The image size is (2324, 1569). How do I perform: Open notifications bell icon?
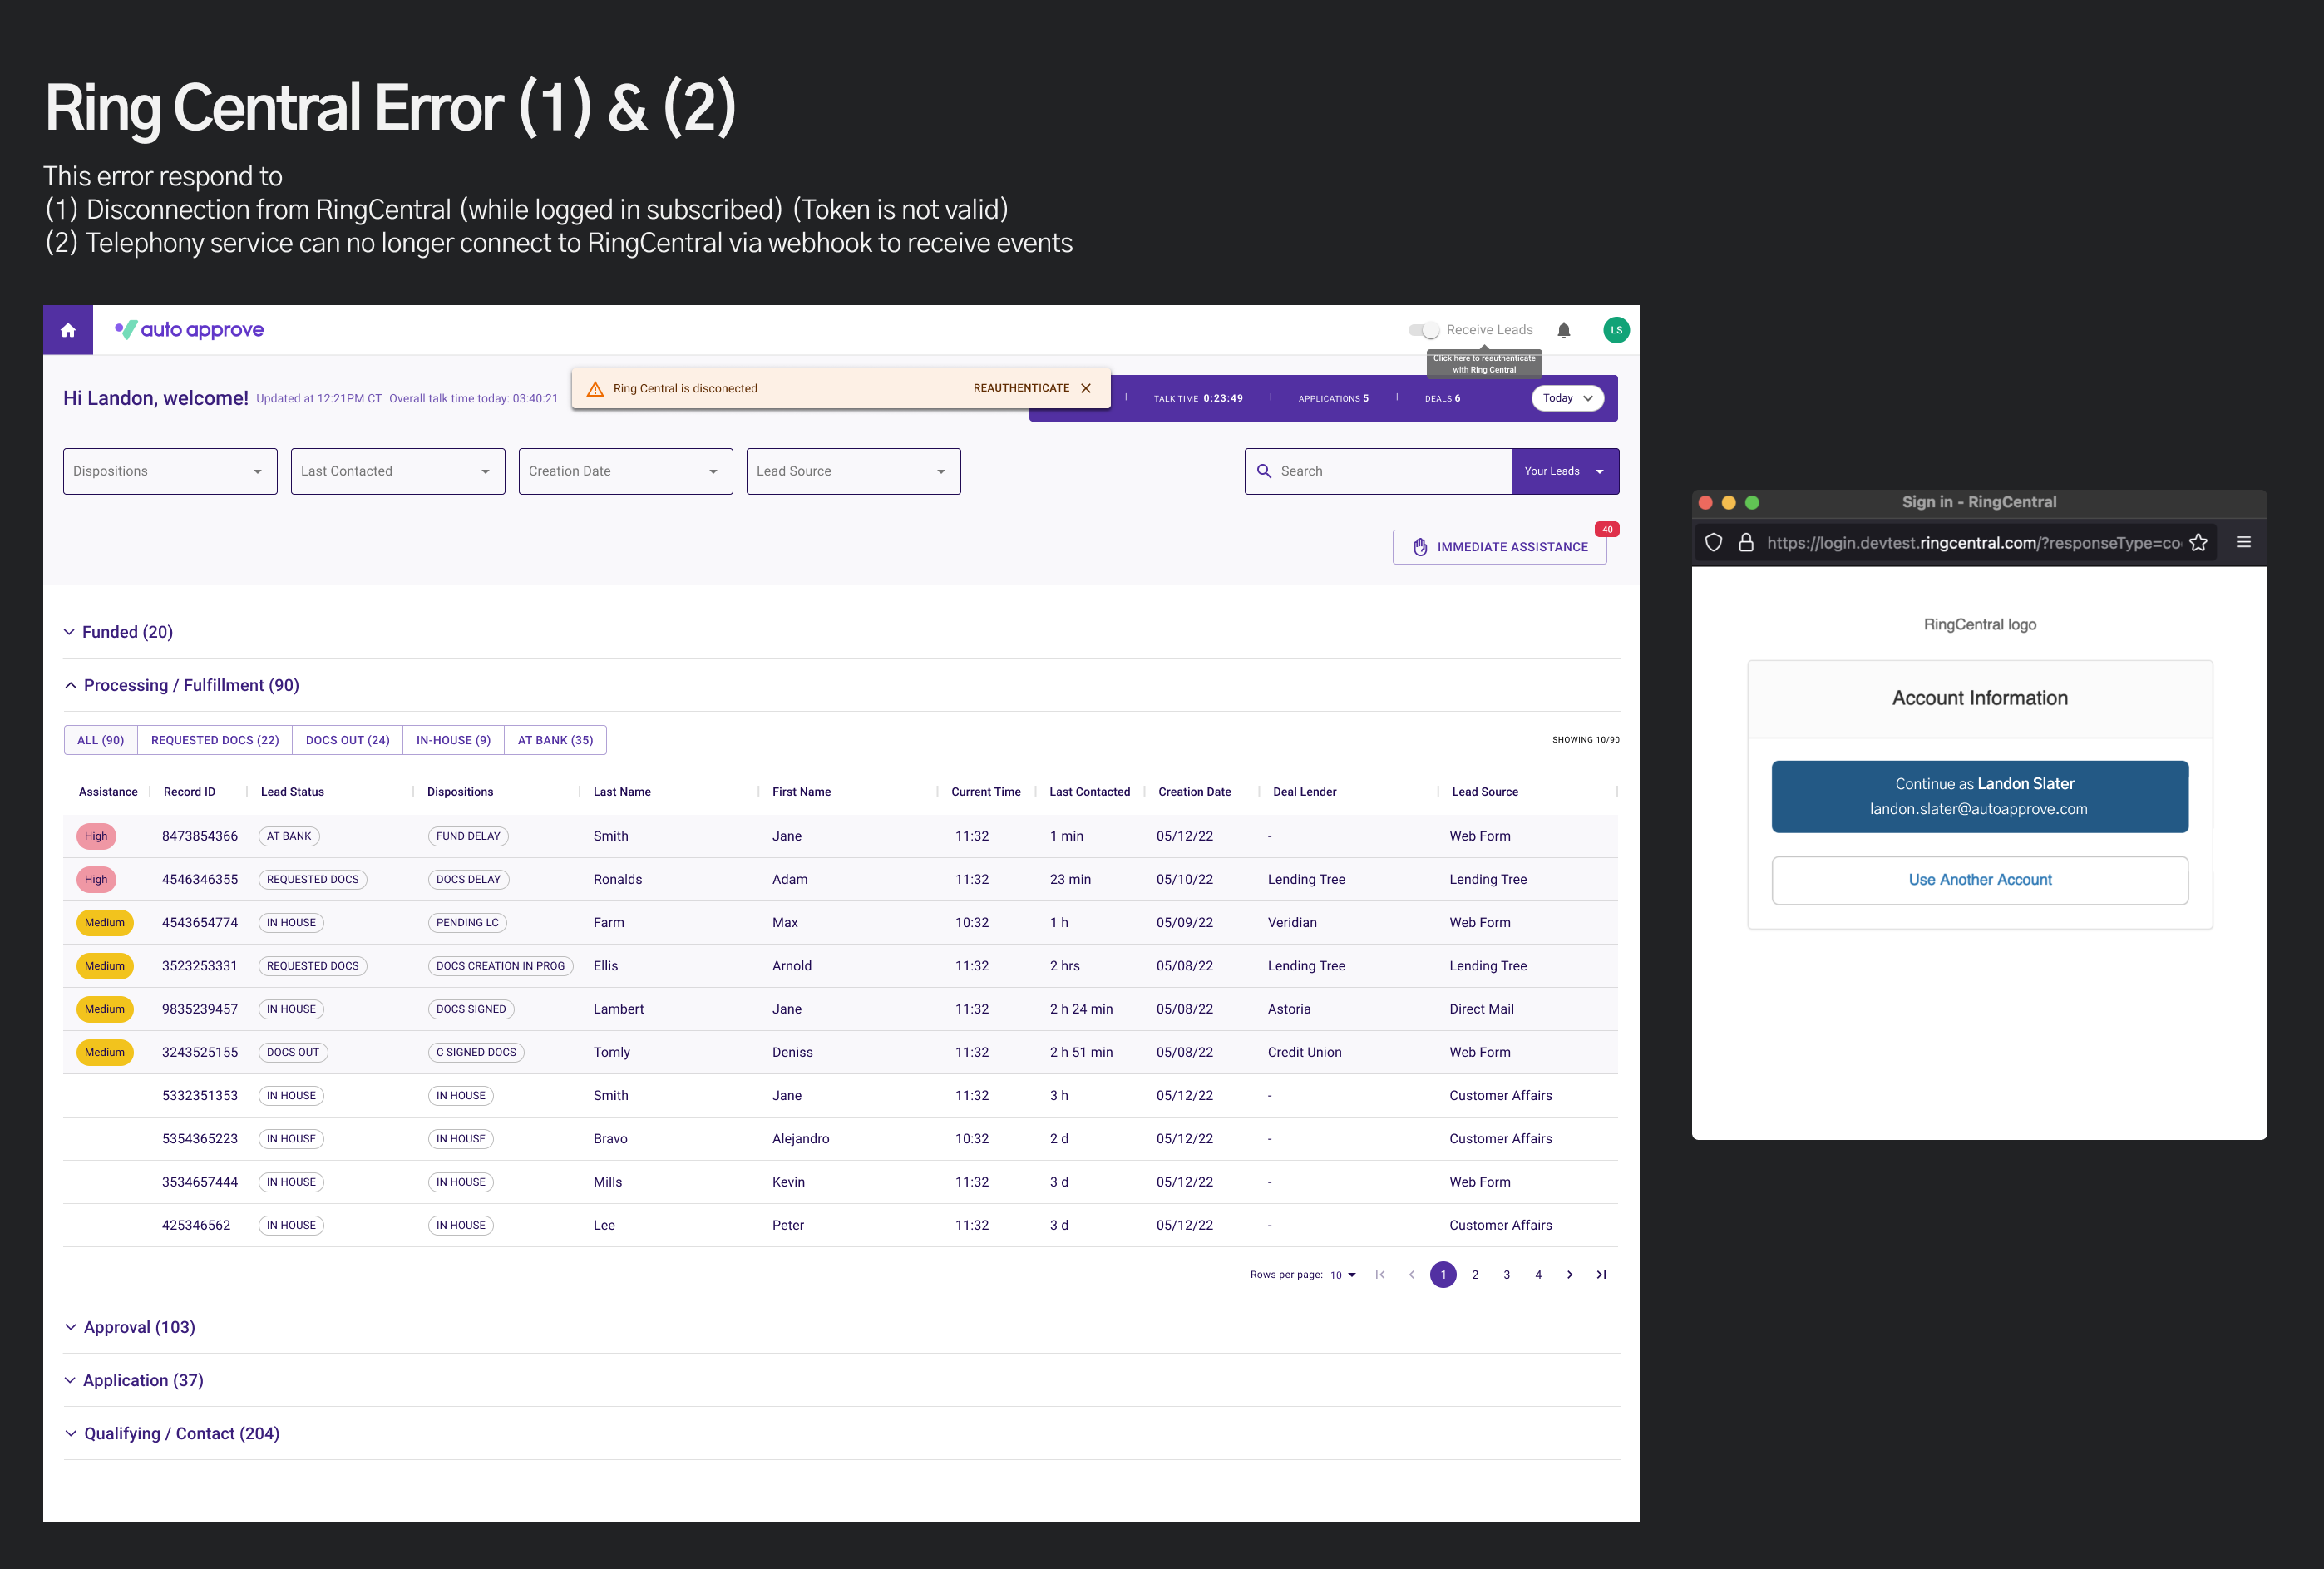coord(1564,330)
